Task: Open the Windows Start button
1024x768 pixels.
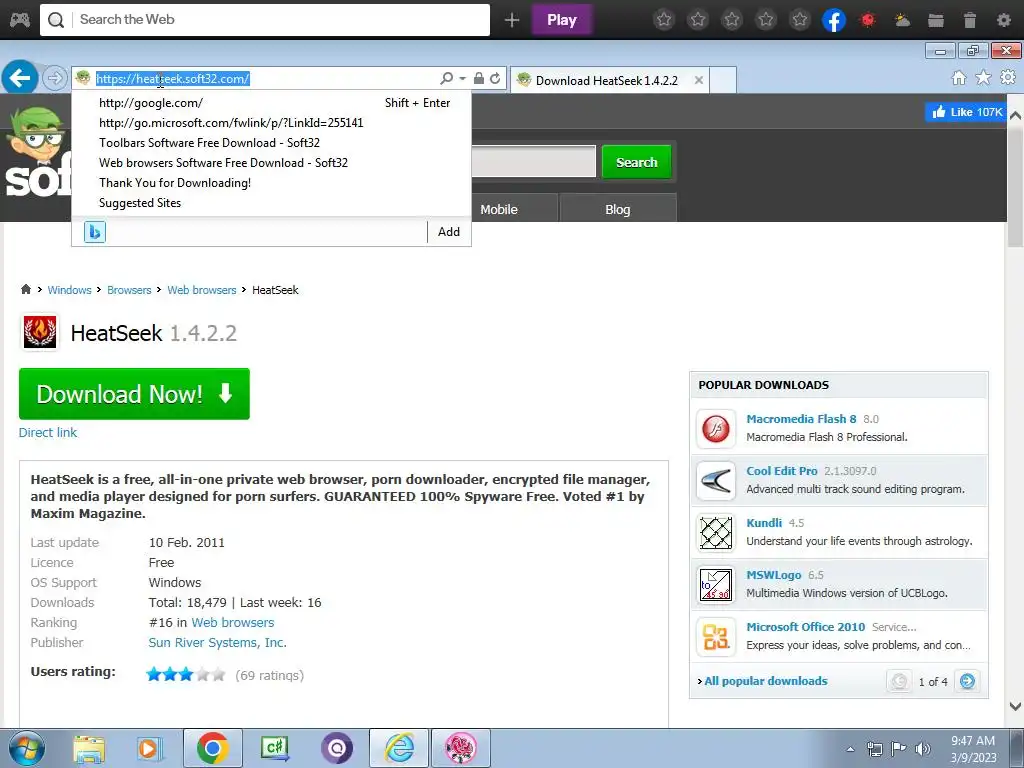Action: (x=26, y=748)
